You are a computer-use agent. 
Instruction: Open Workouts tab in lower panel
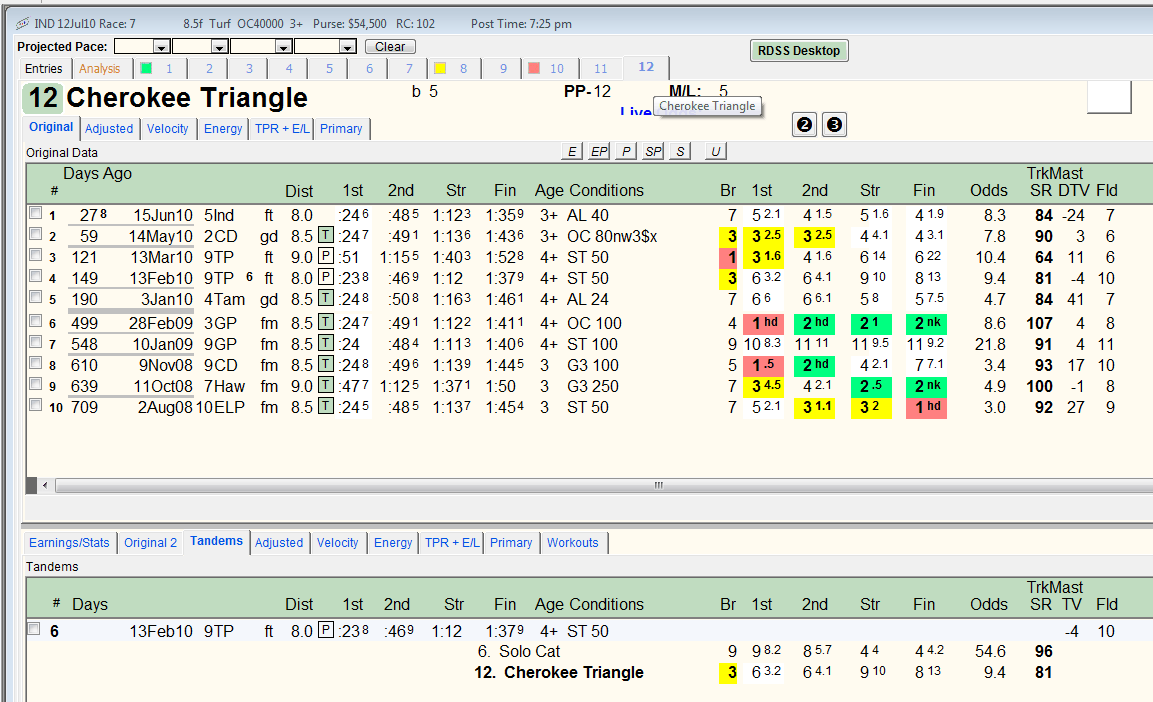tap(573, 542)
